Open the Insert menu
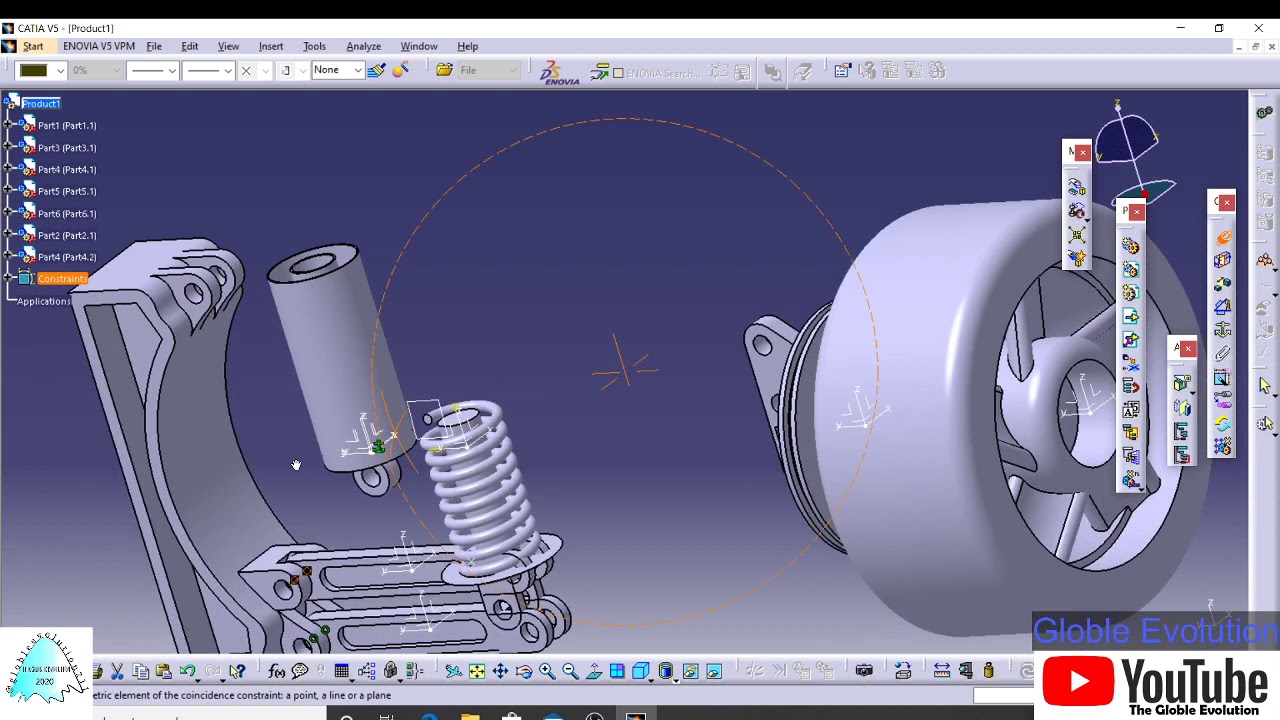The height and width of the screenshot is (720, 1280). point(271,46)
